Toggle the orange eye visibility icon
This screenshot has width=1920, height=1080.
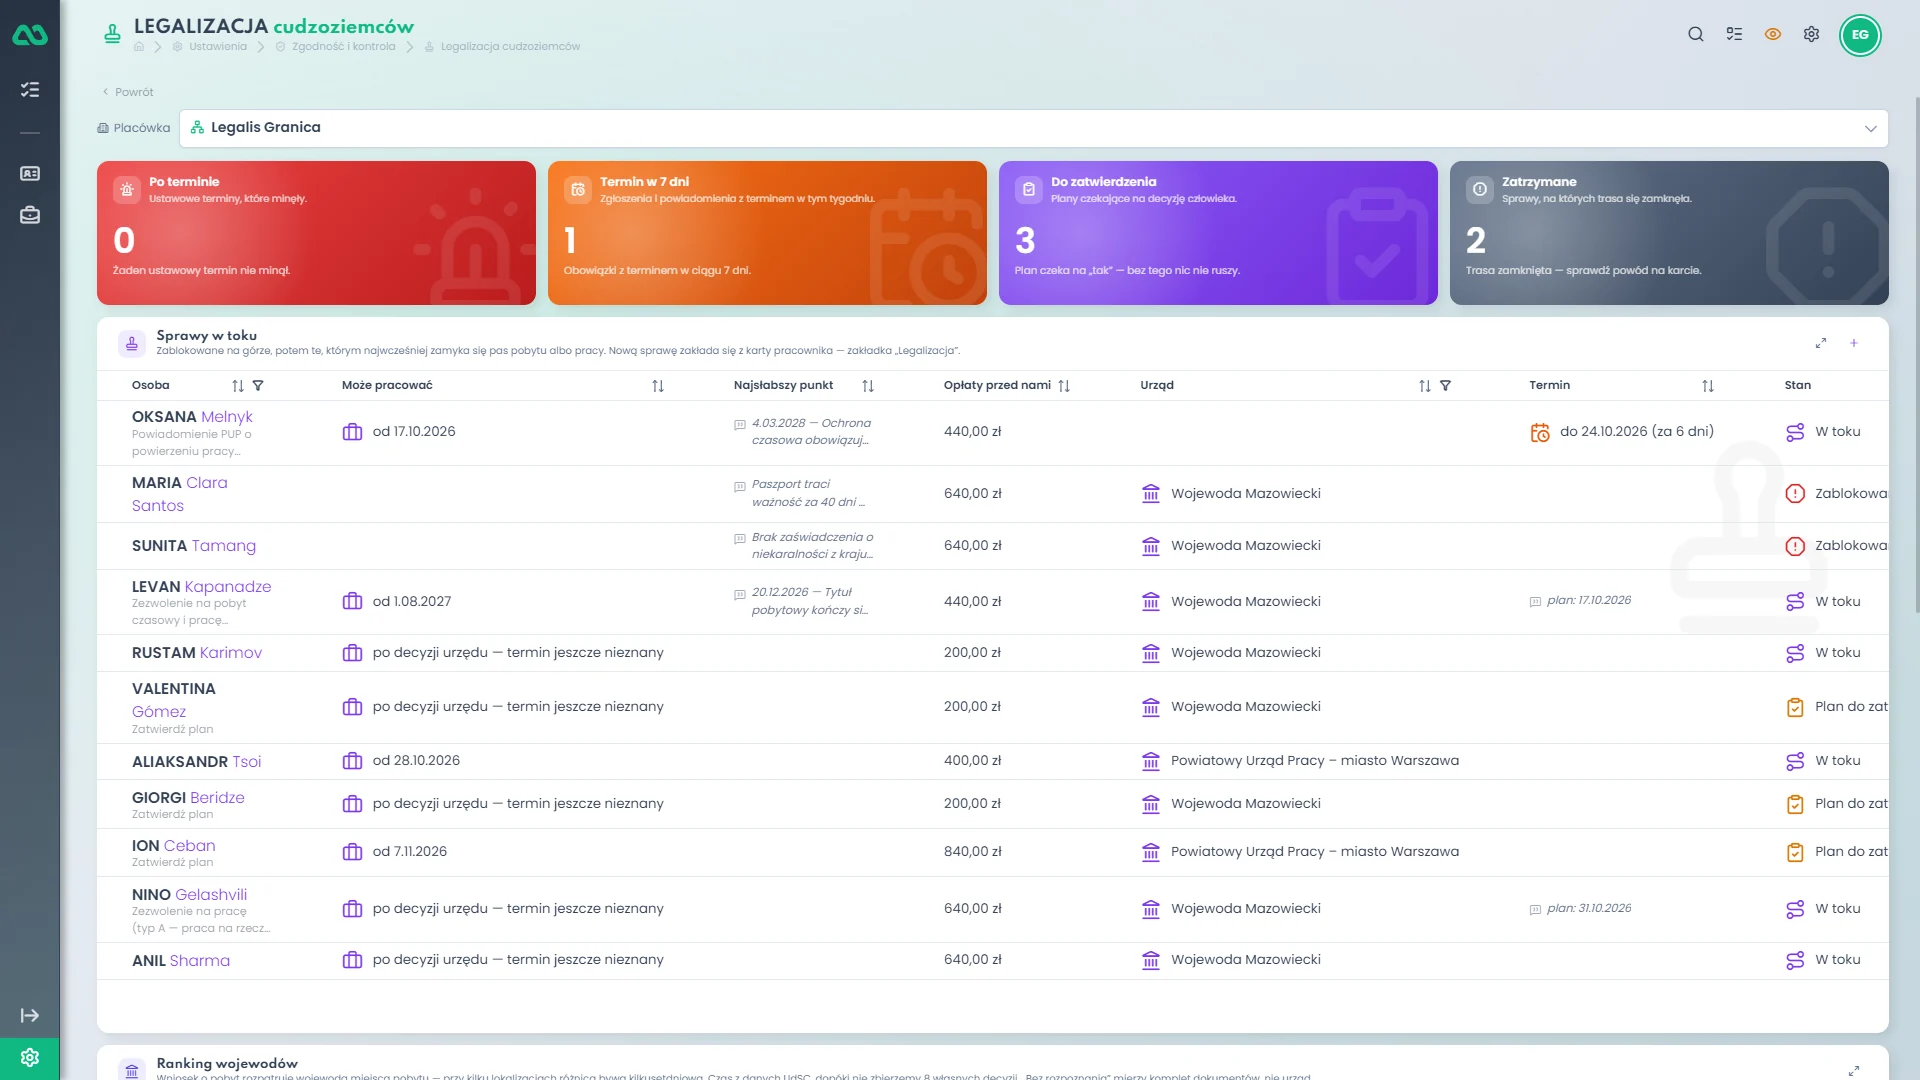(1773, 34)
